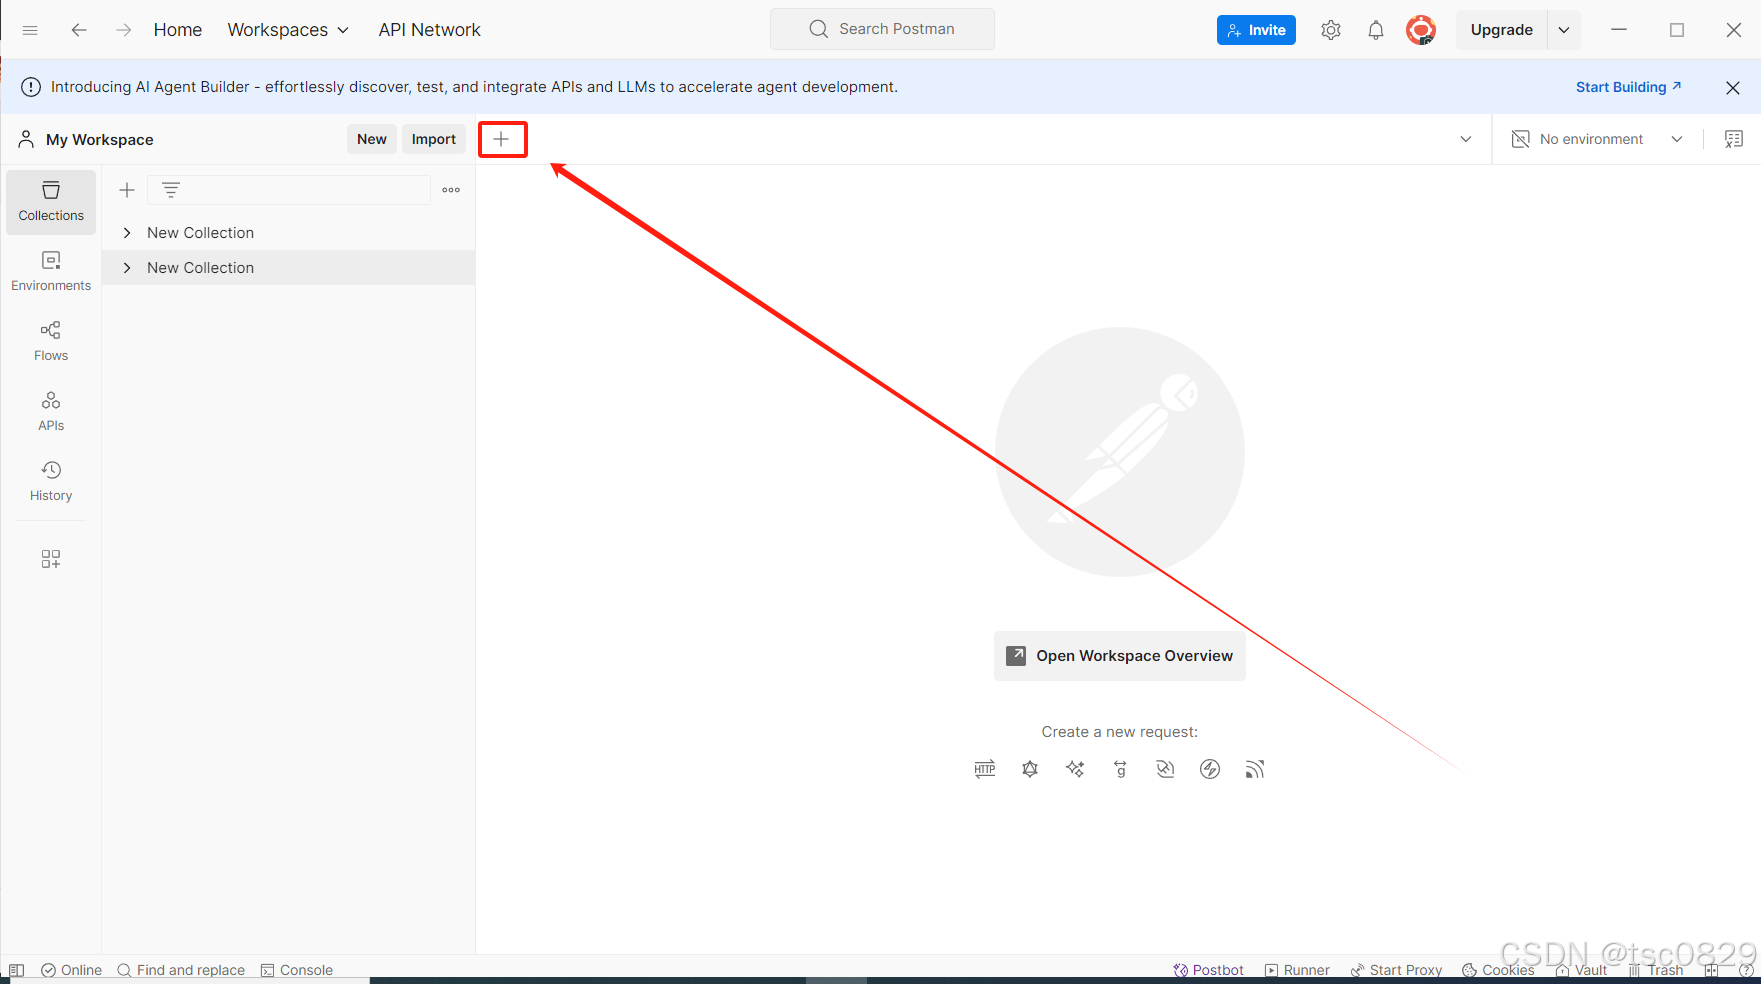Click the Invite button

click(1256, 30)
